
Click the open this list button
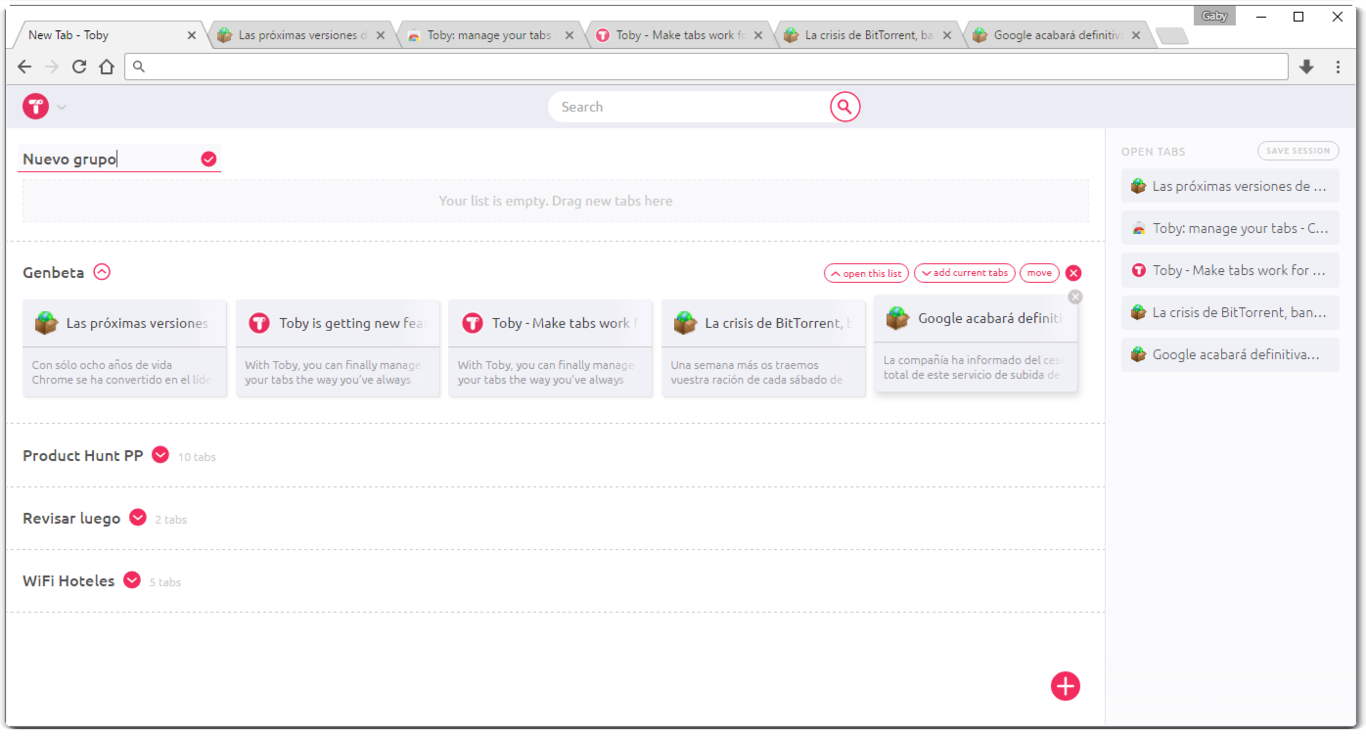866,273
